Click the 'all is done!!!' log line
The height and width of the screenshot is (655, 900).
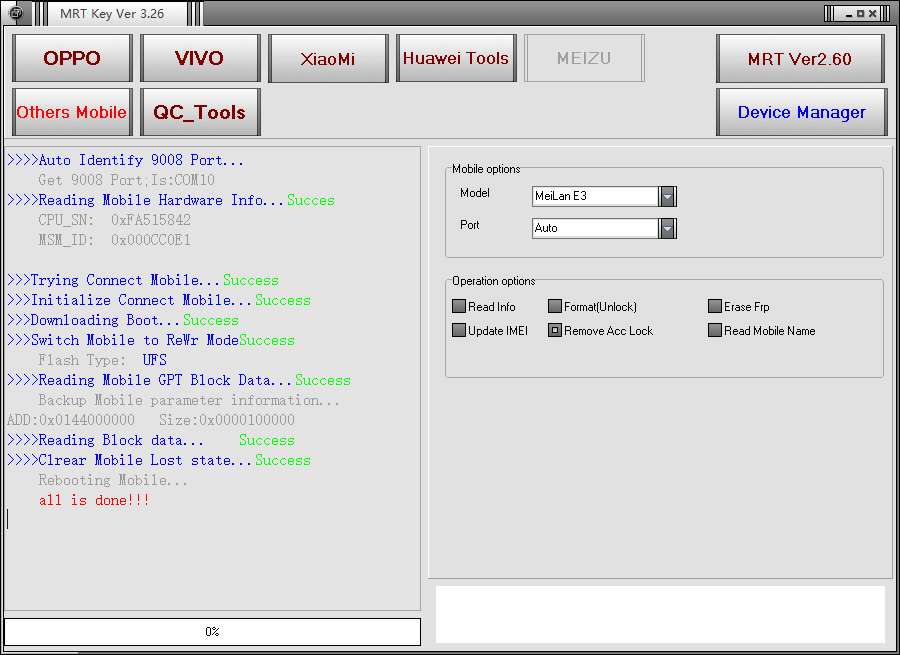click(x=94, y=500)
